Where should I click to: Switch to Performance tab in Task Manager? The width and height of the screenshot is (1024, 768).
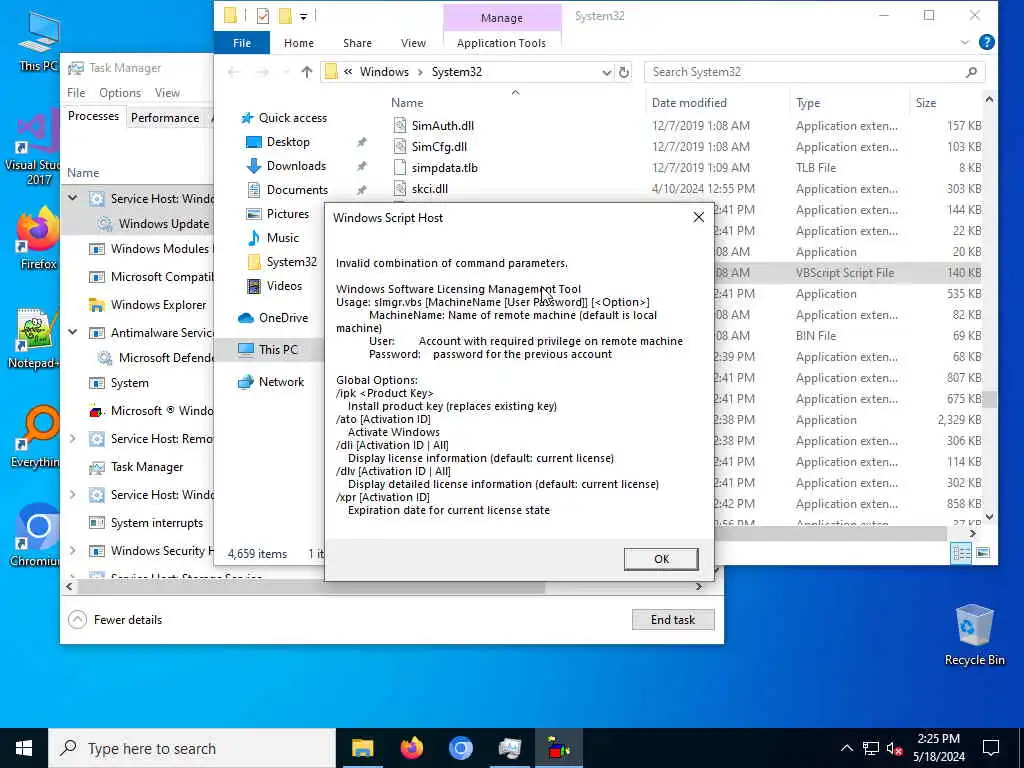click(165, 118)
